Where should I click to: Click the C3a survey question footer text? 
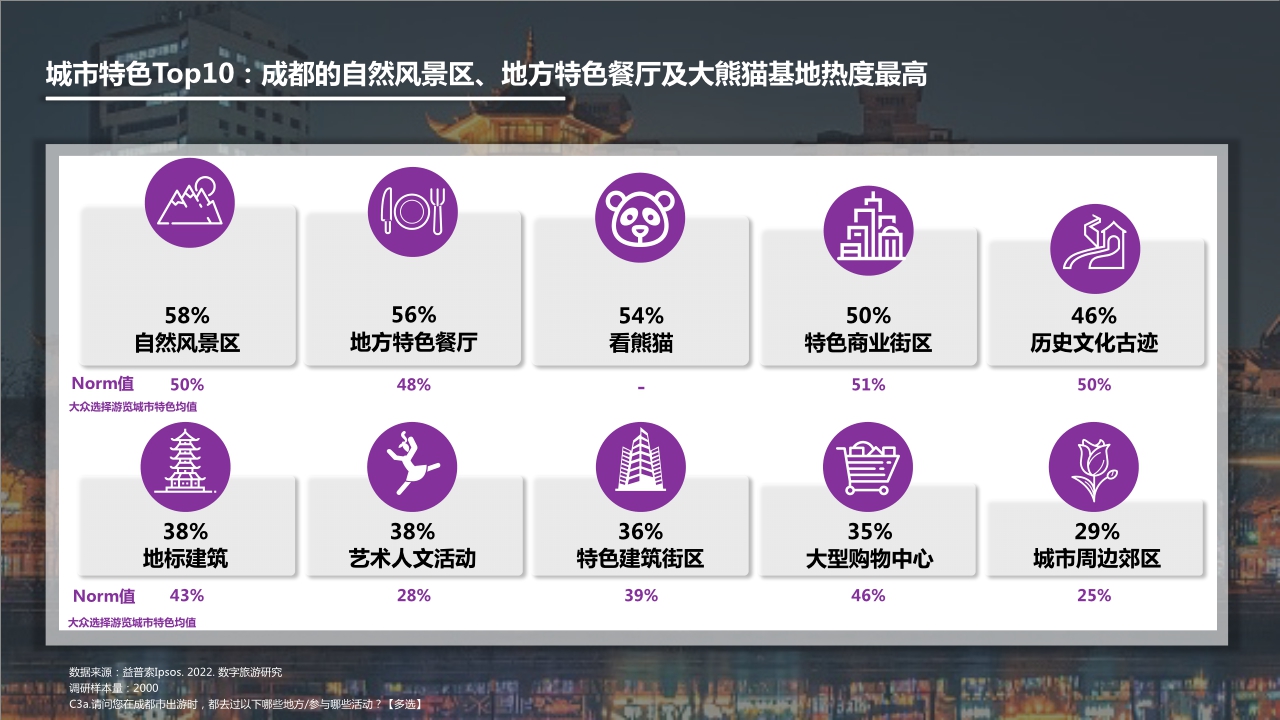pyautogui.click(x=245, y=705)
